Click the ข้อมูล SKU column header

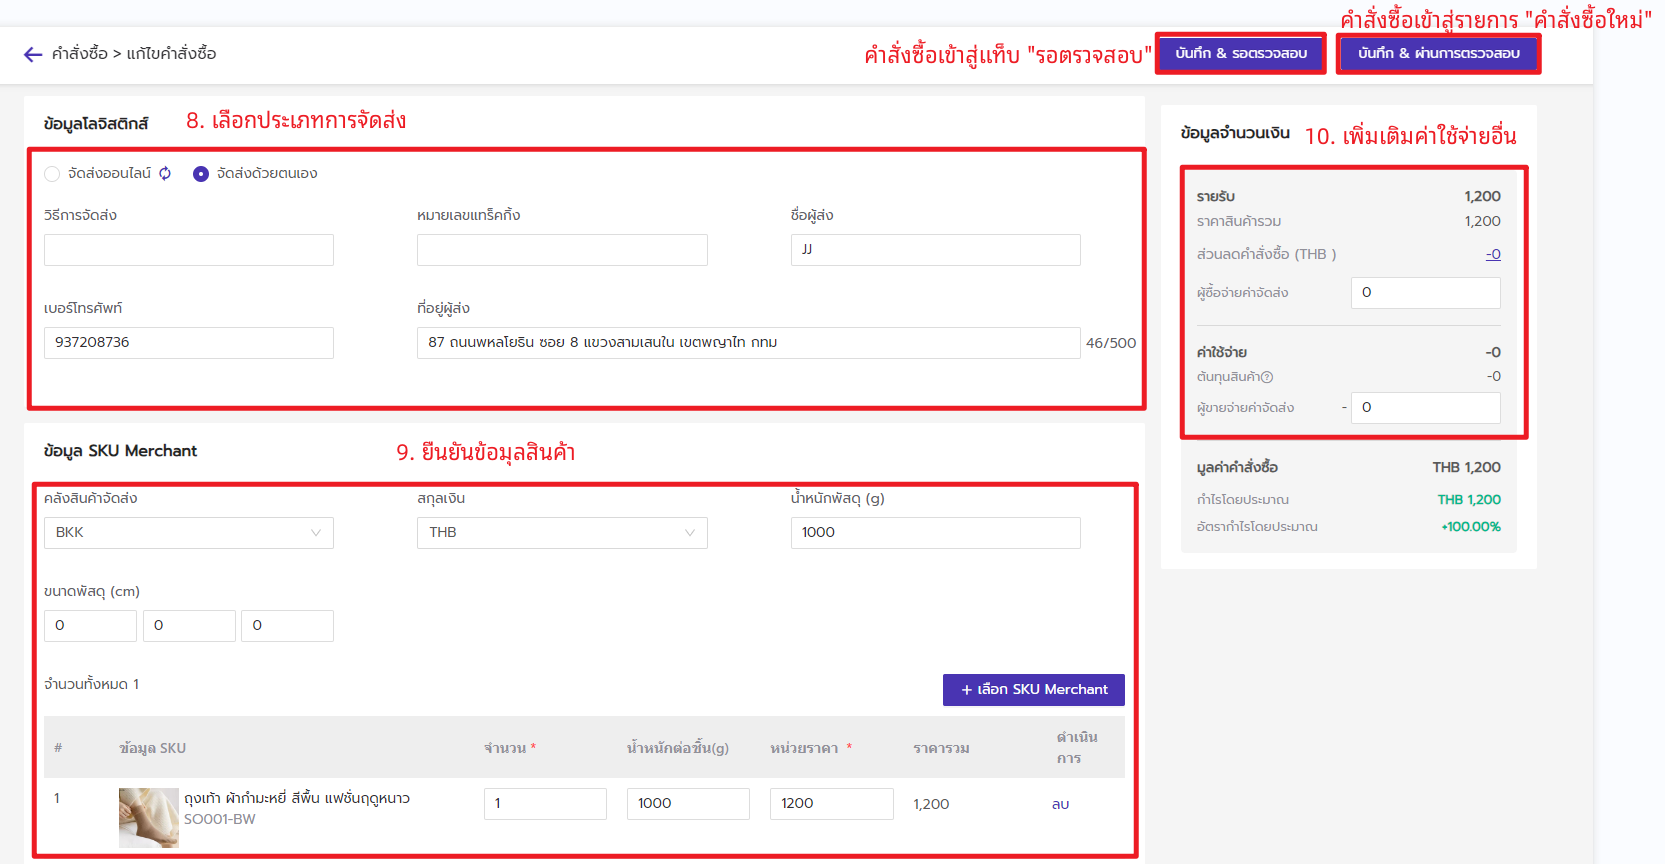(x=152, y=748)
